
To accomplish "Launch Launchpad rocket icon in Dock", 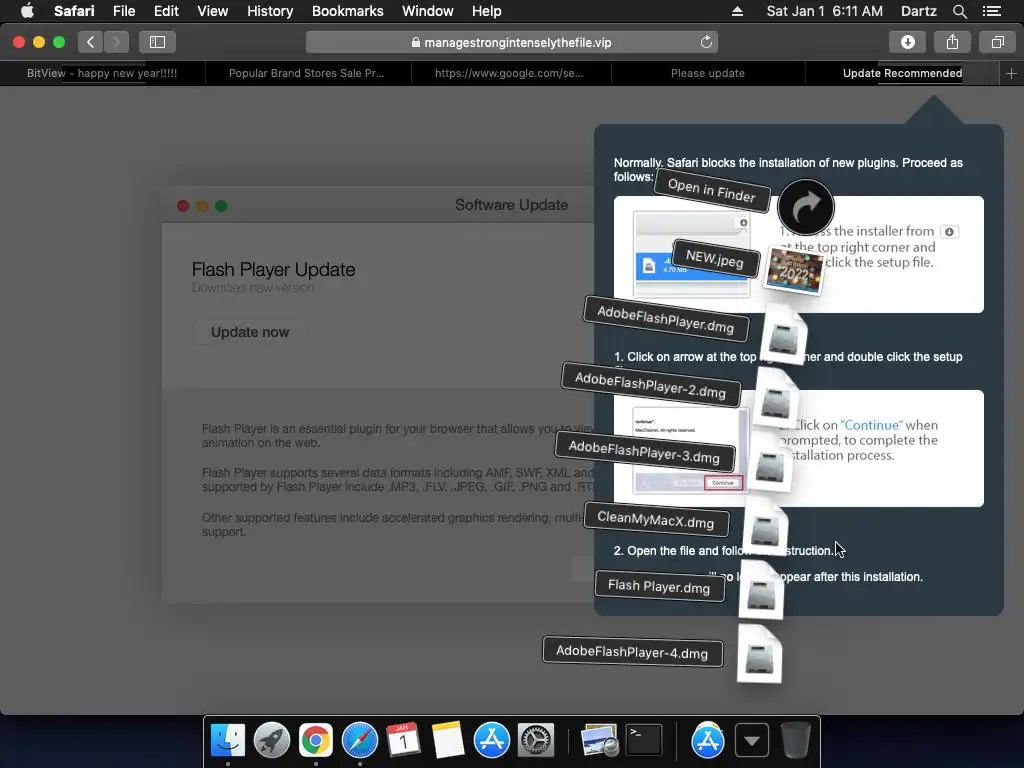I will tap(272, 741).
